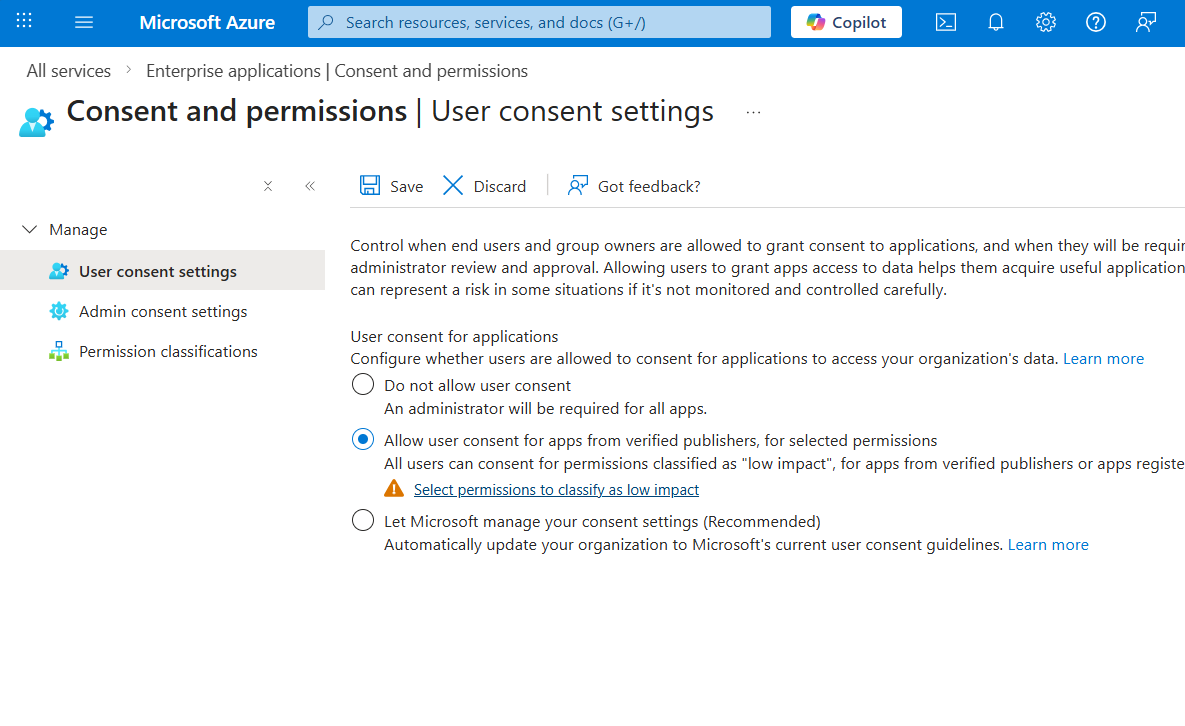Click the Save disk icon
Viewport: 1185px width, 726px height.
(370, 186)
